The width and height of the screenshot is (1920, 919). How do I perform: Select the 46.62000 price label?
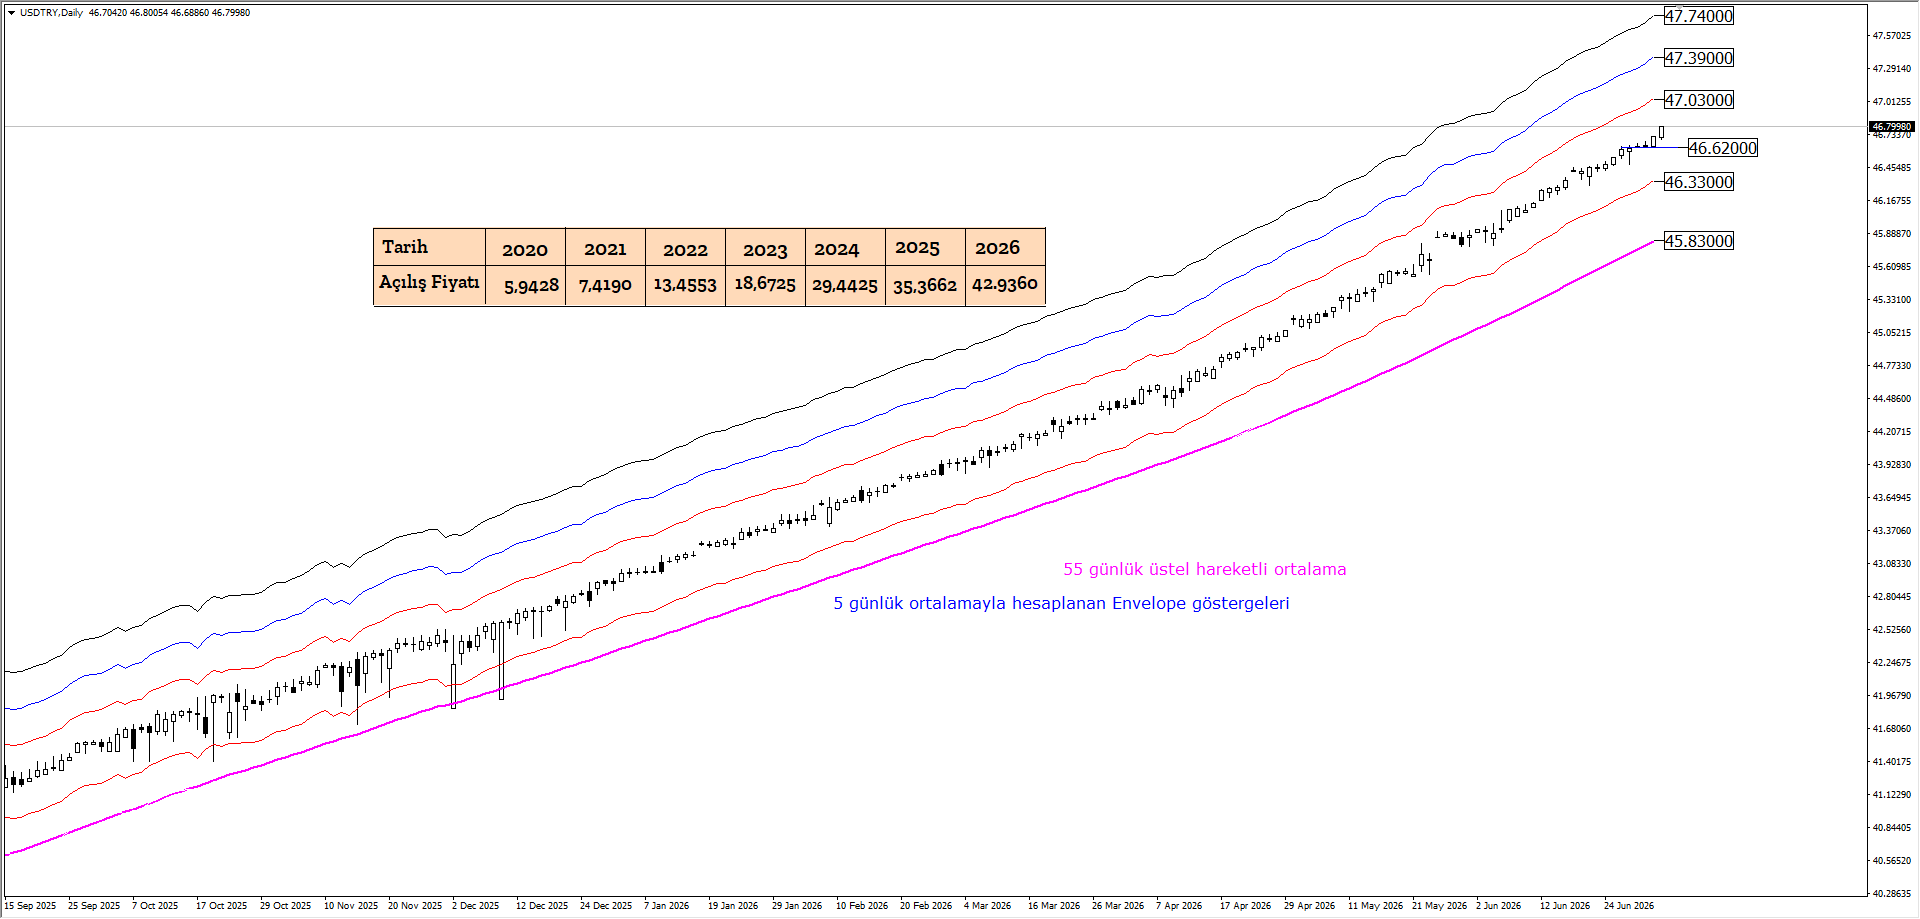click(x=1723, y=148)
